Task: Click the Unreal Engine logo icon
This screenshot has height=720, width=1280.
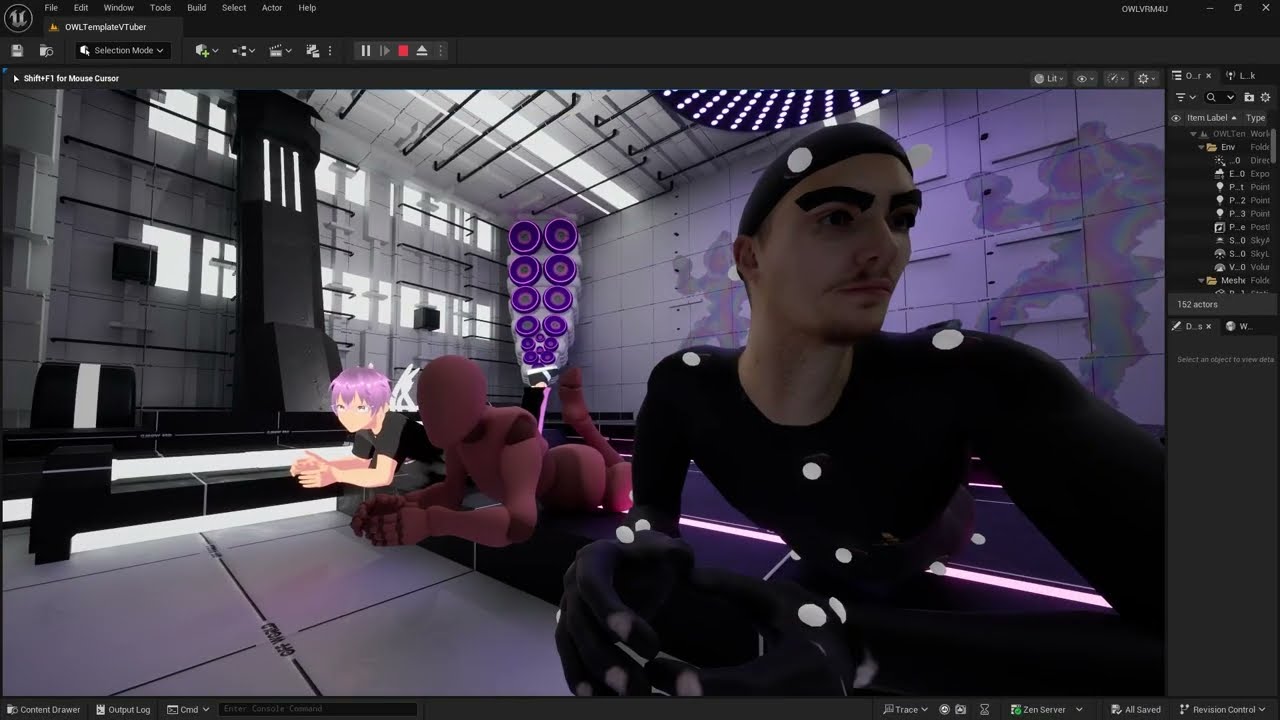Action: [x=18, y=18]
